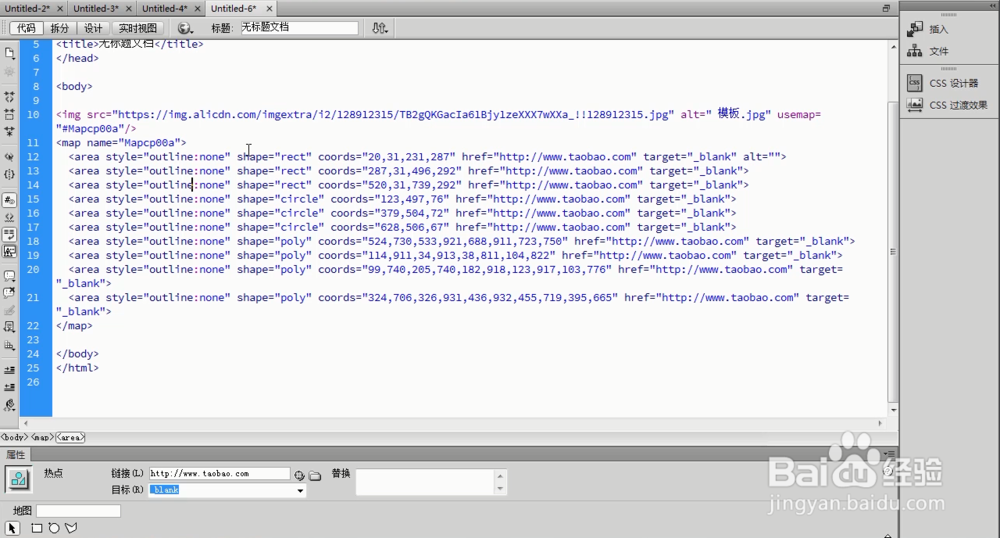Screen dimensions: 1000x538
Task: Close Untitled-2 tab
Action: point(60,8)
